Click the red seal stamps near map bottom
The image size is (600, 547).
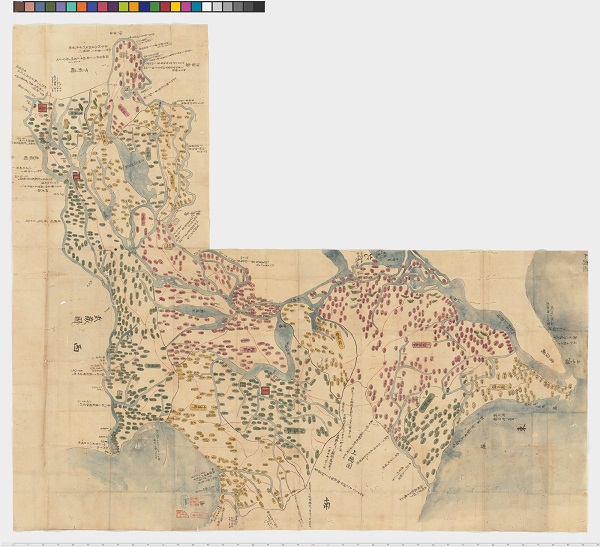pyautogui.click(x=193, y=507)
